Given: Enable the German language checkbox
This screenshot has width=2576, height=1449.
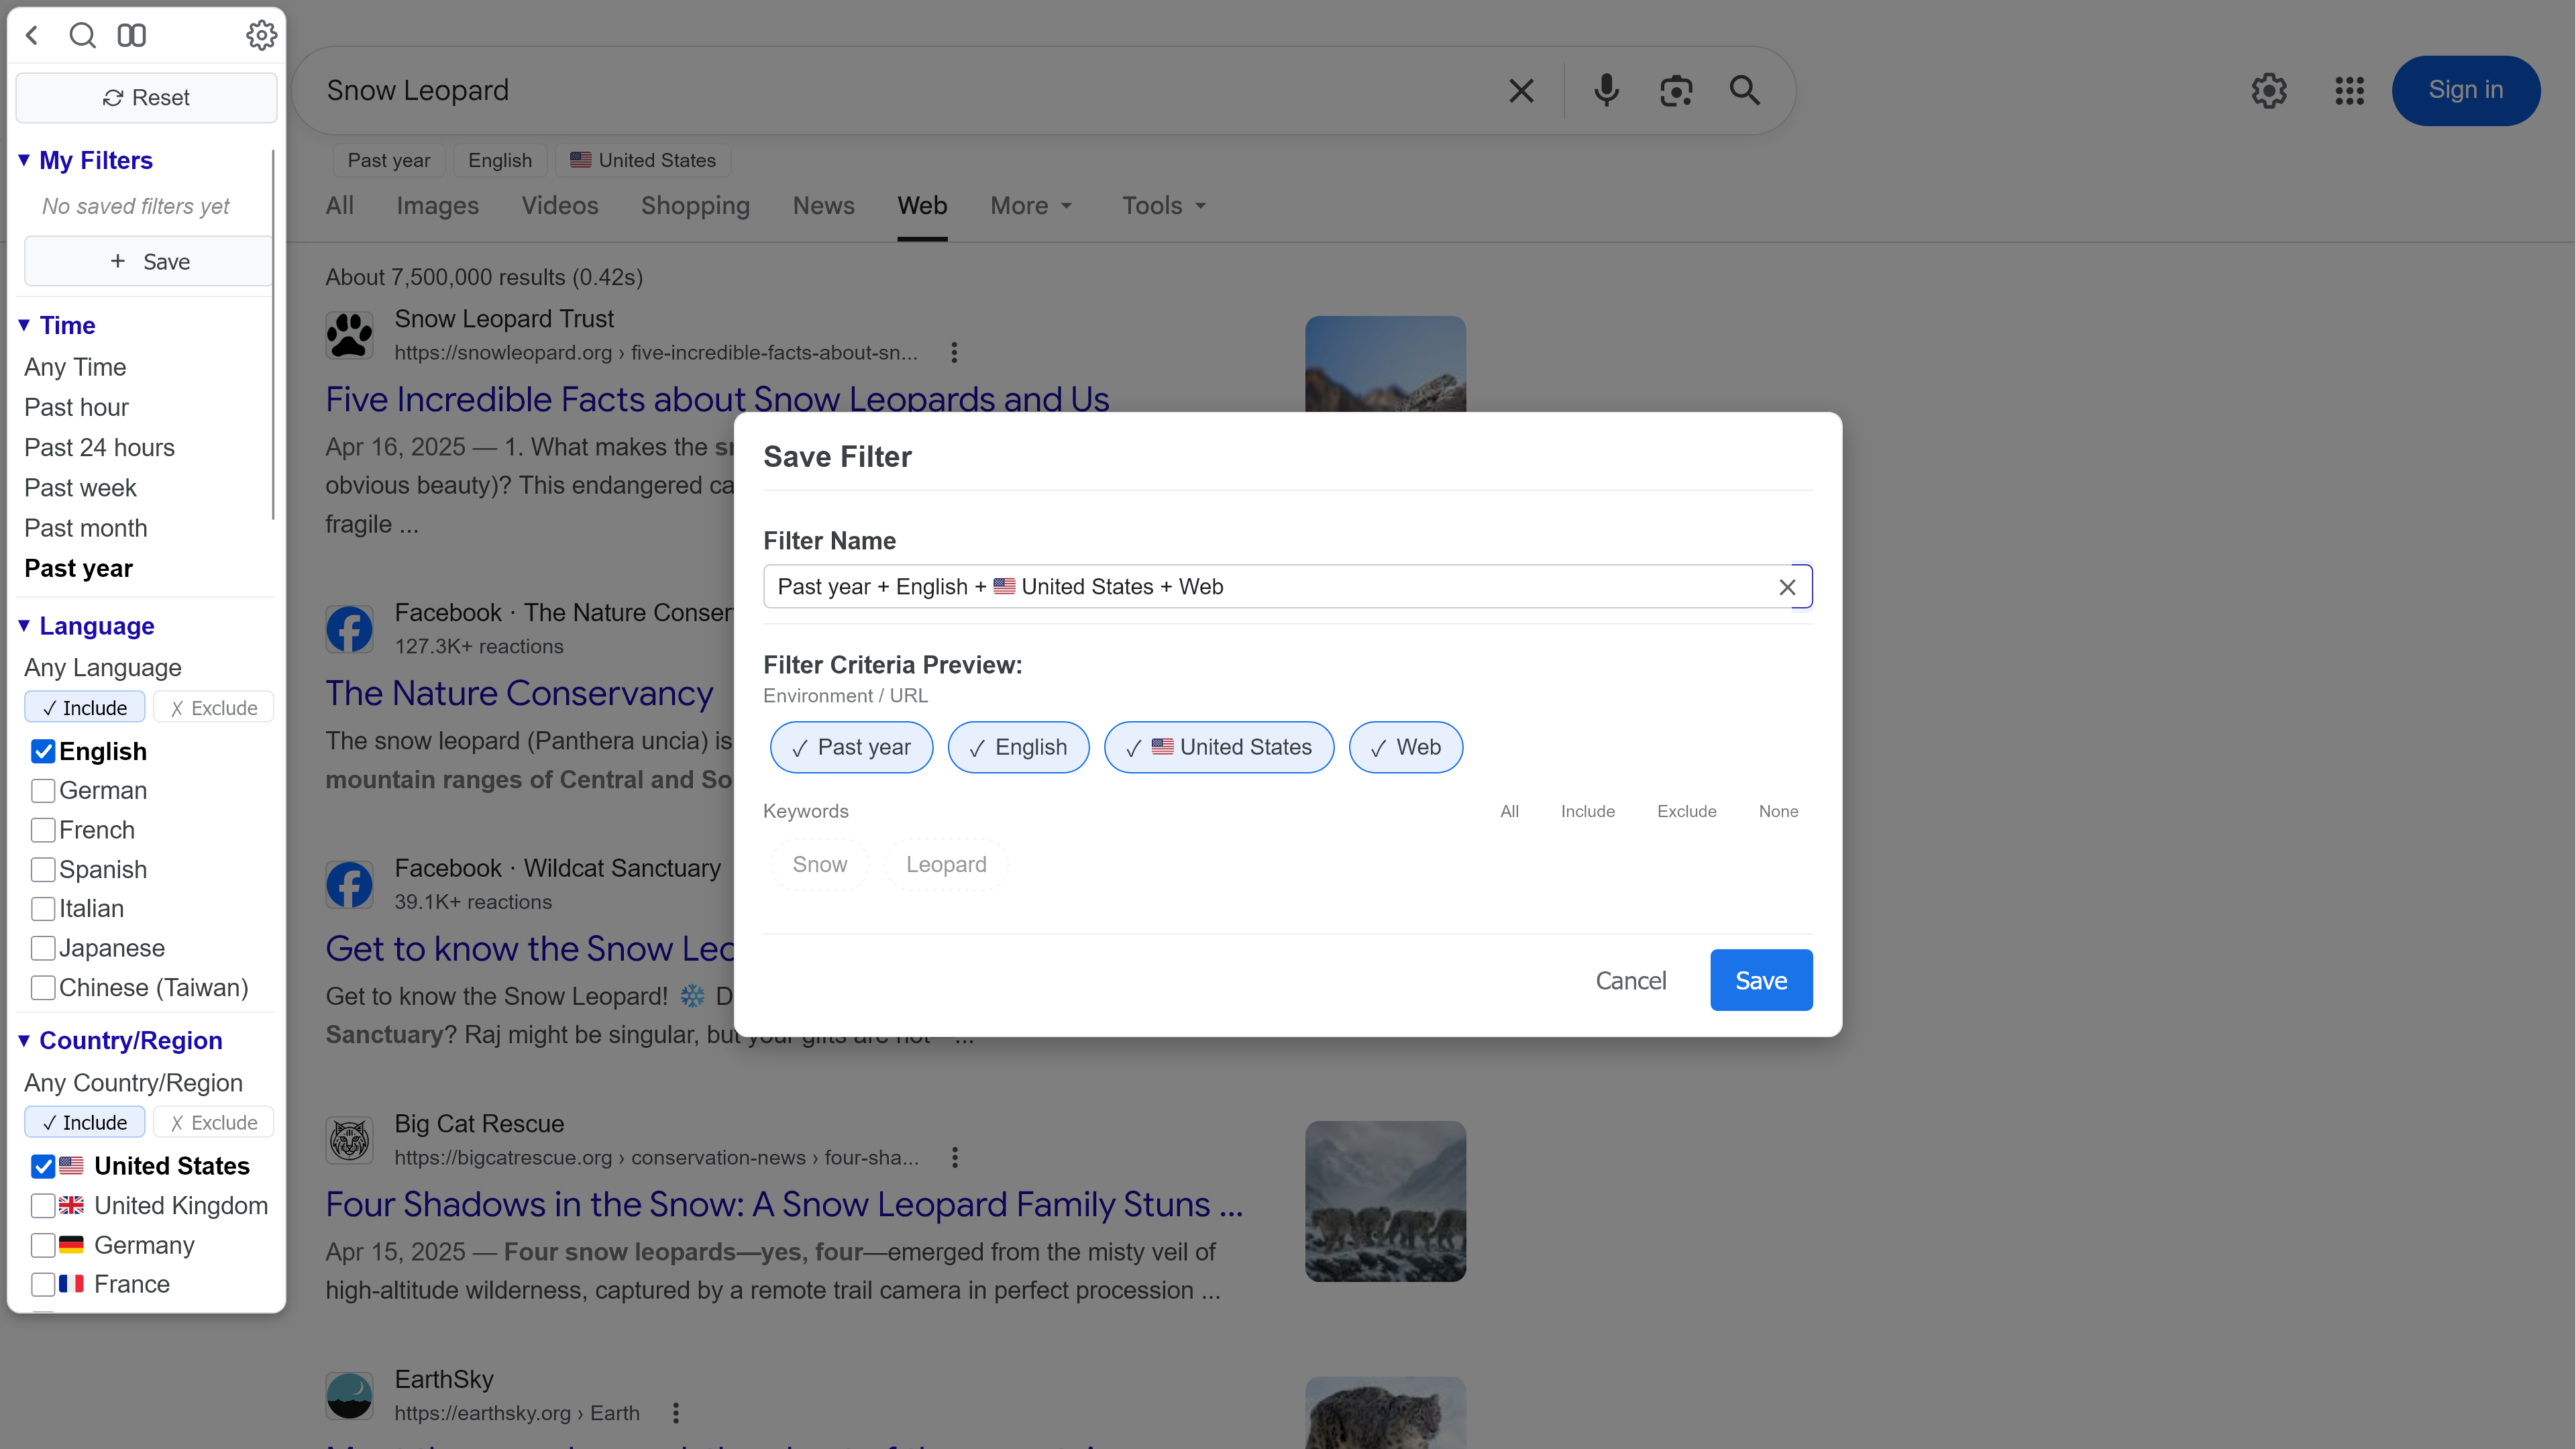Looking at the screenshot, I should pos(43,790).
